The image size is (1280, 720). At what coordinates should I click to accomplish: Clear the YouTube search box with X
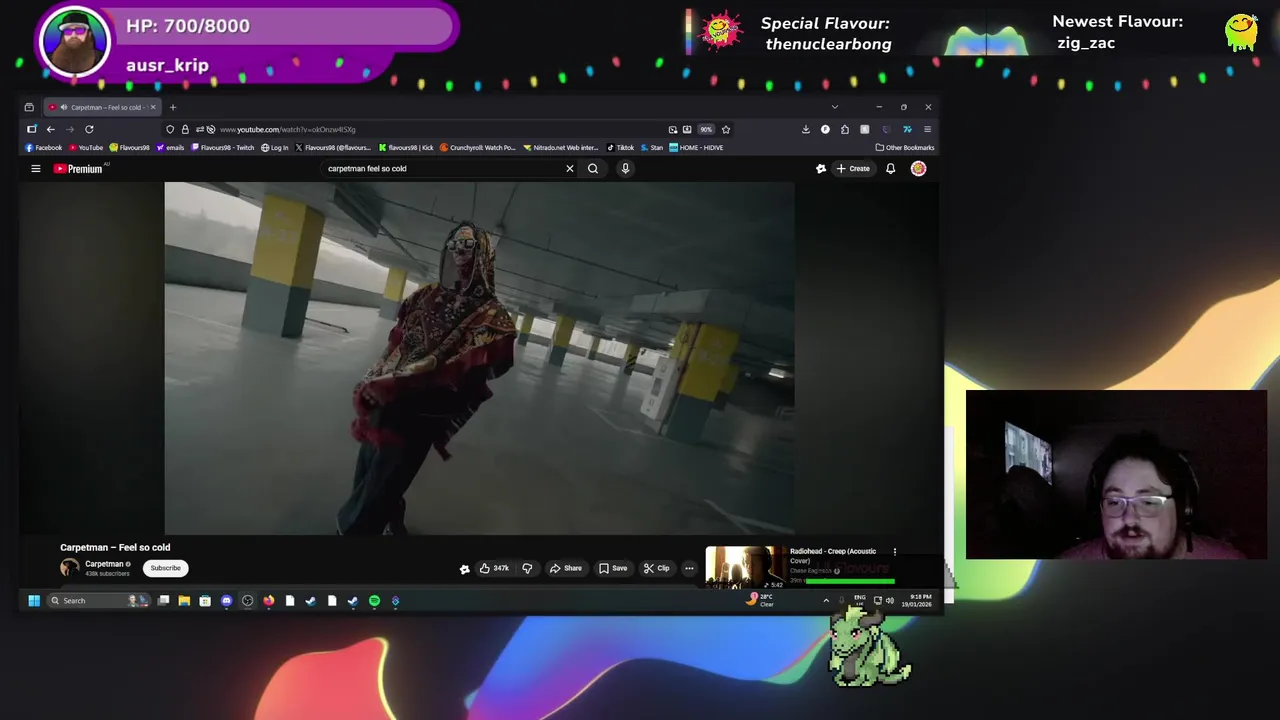coord(570,168)
